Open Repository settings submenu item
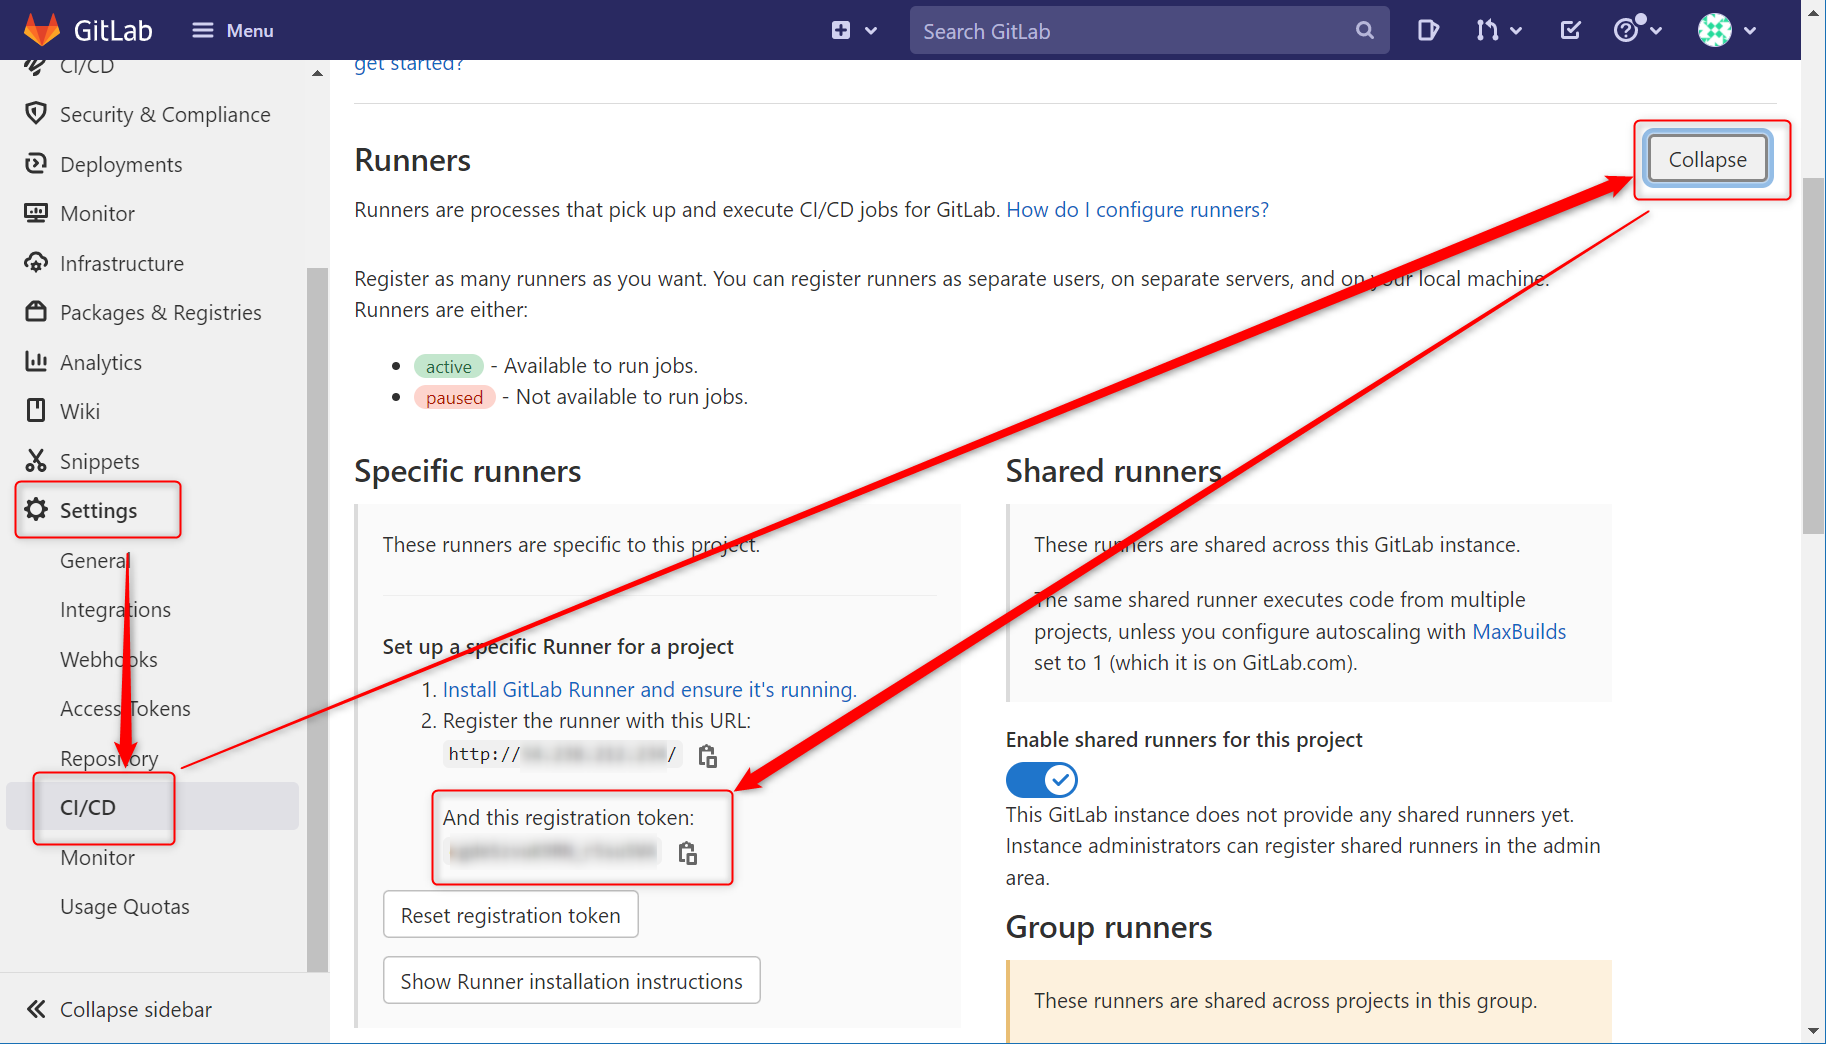1826x1044 pixels. point(109,758)
